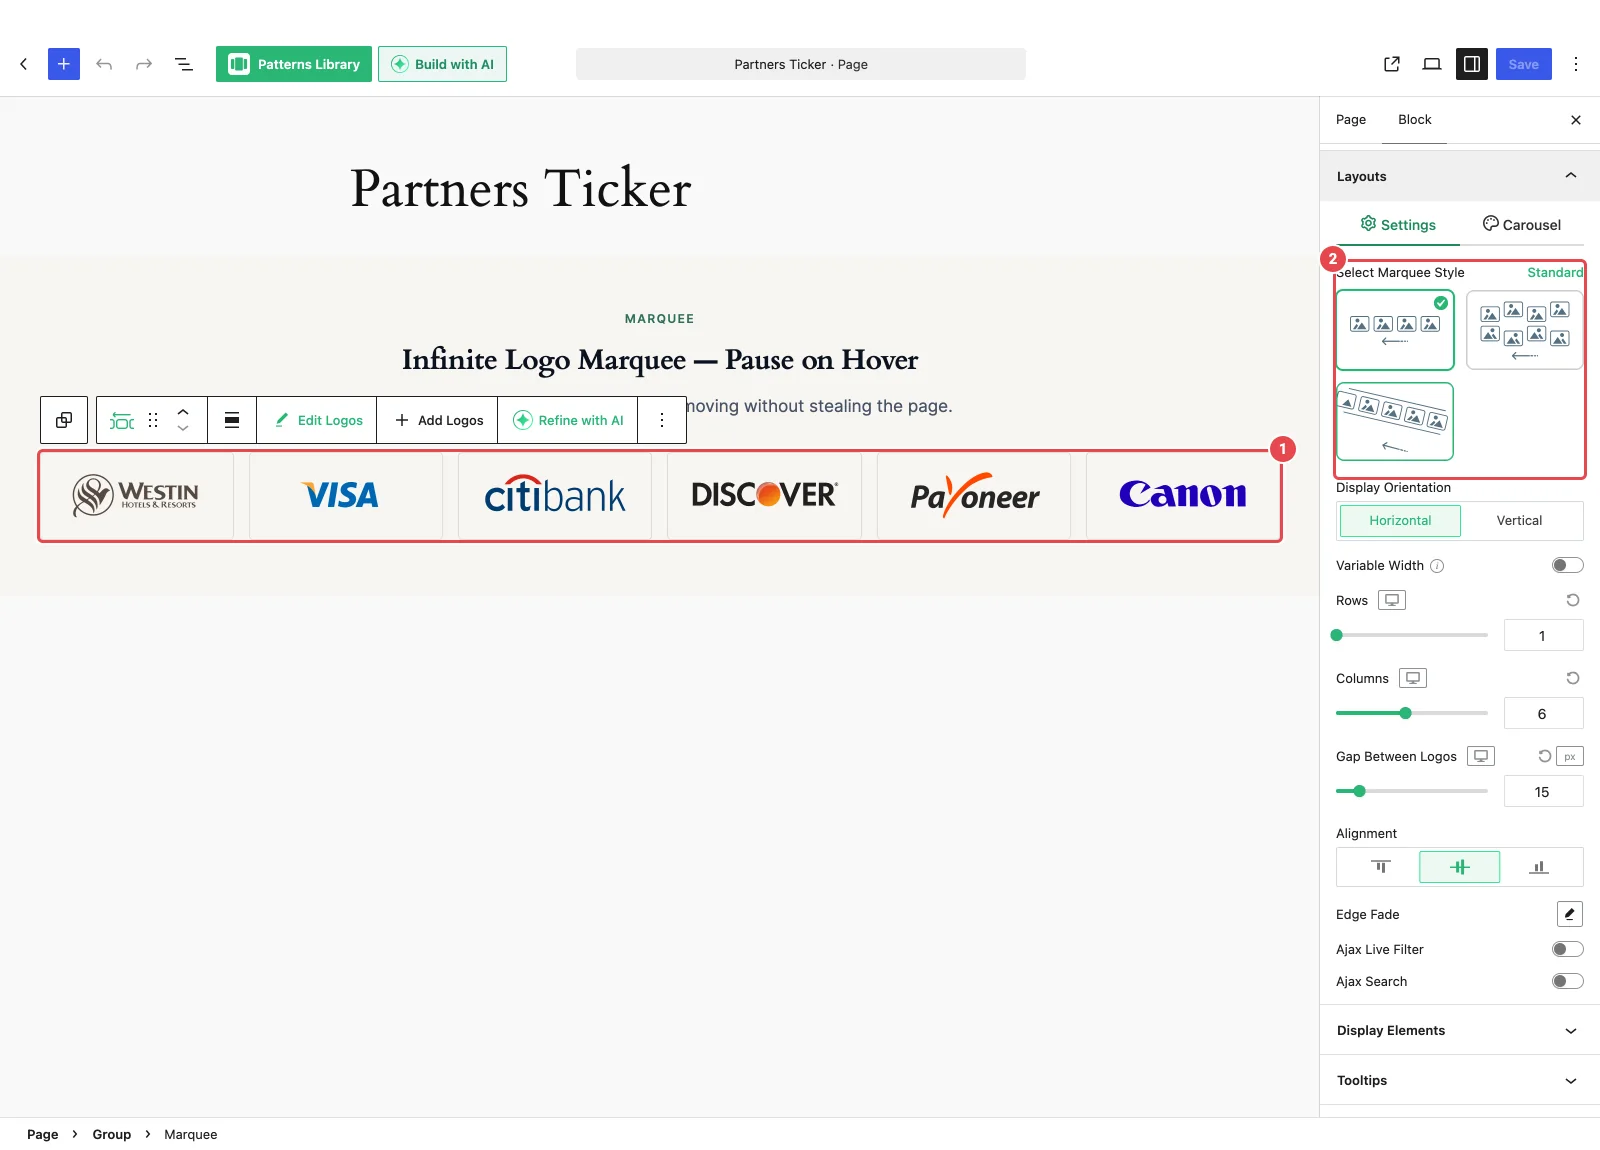Screen dimensions: 1600x1150
Task: Switch to the Block tab
Action: [x=1415, y=120]
